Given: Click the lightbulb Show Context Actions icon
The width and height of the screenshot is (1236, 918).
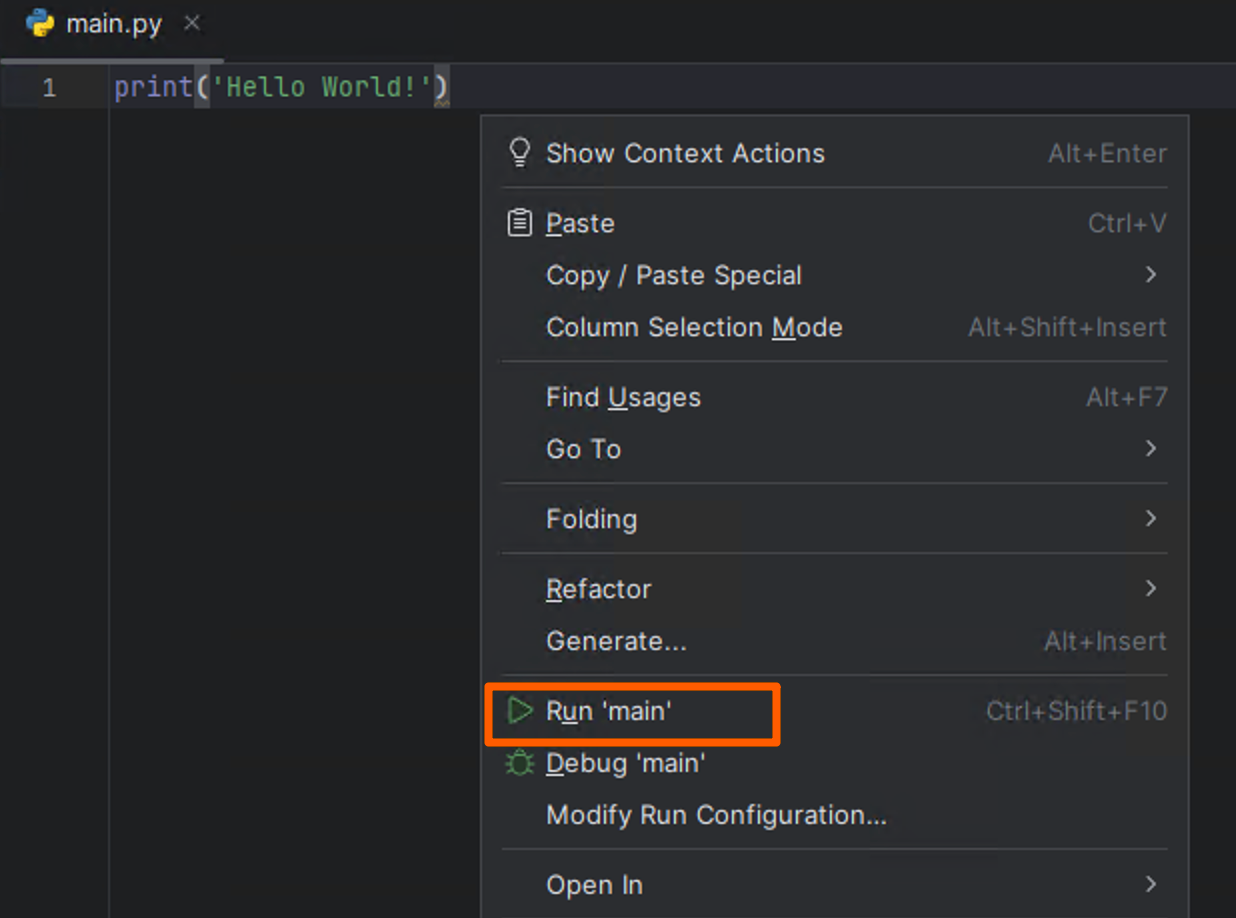Looking at the screenshot, I should pyautogui.click(x=519, y=152).
